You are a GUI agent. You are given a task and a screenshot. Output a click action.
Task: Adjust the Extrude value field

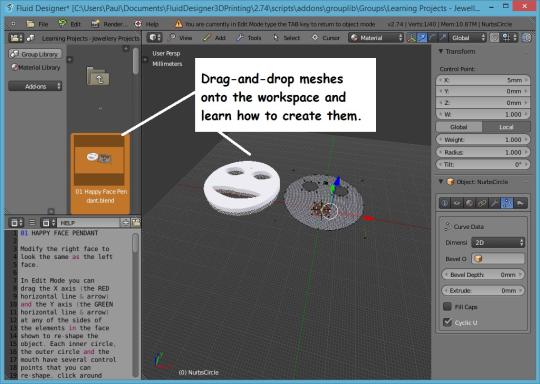pos(483,291)
